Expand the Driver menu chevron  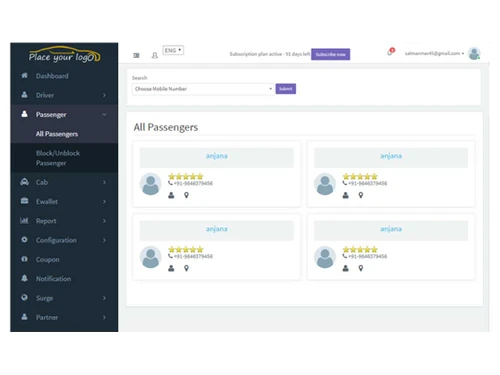click(104, 95)
